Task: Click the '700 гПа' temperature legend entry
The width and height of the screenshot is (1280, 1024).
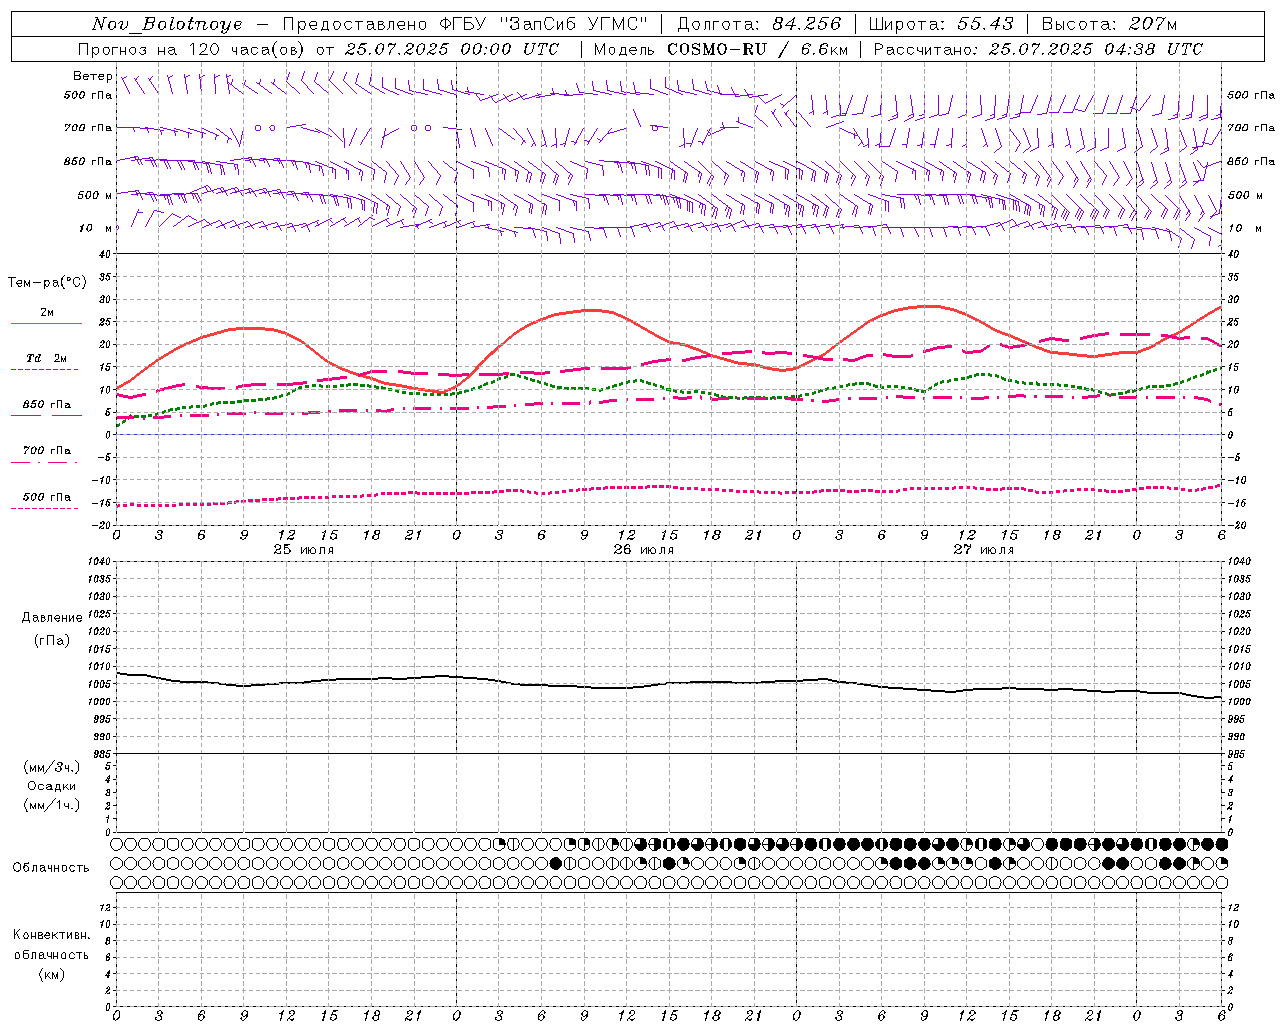Action: click(x=47, y=450)
